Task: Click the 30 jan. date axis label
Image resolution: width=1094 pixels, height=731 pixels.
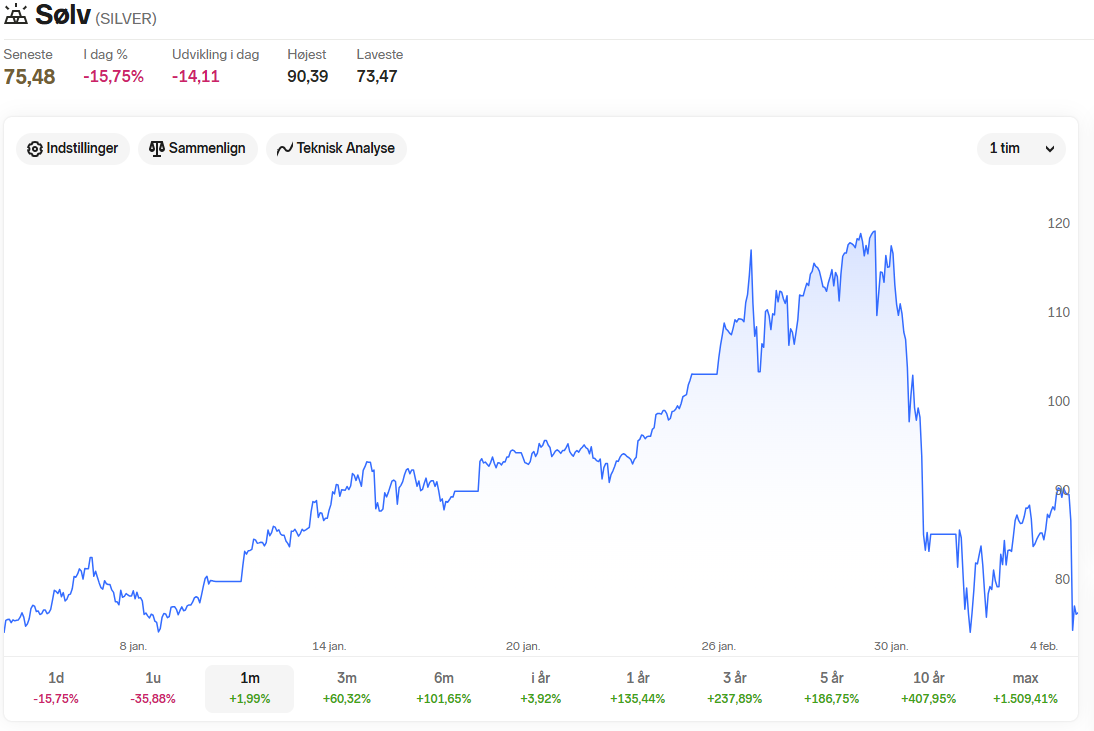Action: tap(891, 646)
